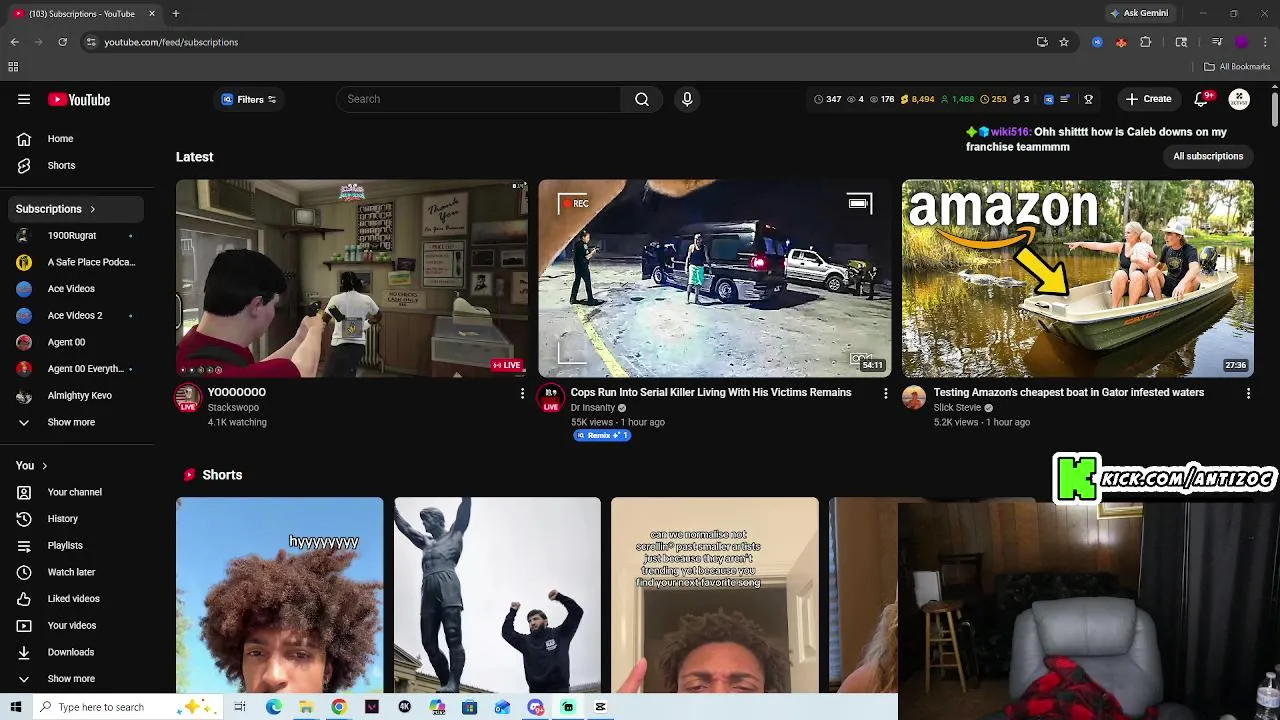Screen dimensions: 1280x720
Task: Open more options for YOOOOOOO video
Action: (x=522, y=394)
